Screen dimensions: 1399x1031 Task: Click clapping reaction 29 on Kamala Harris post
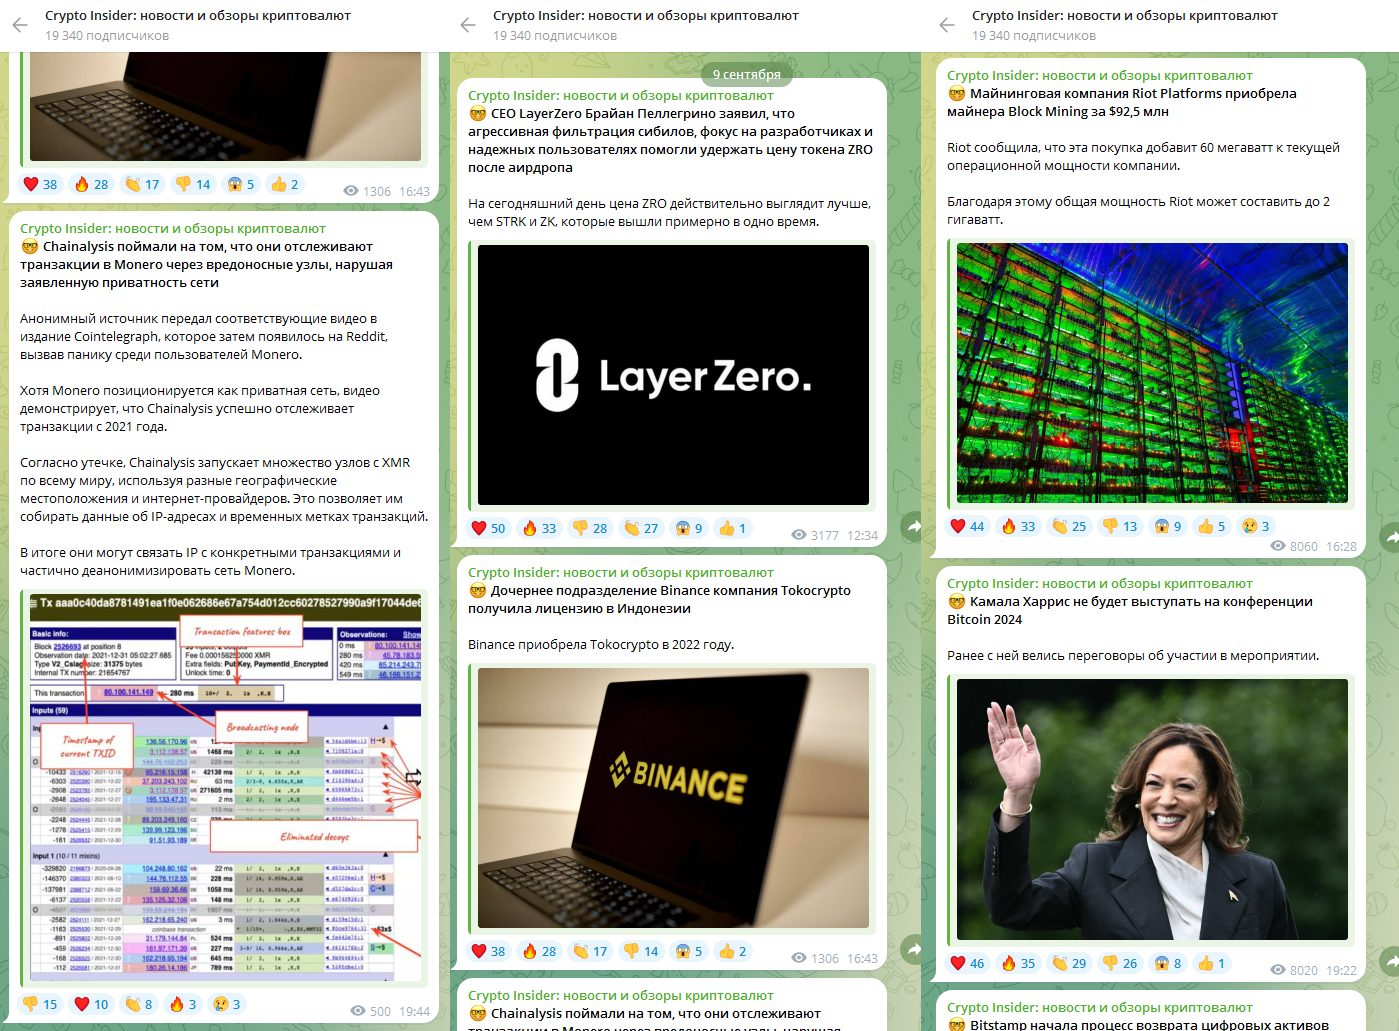tap(1070, 963)
